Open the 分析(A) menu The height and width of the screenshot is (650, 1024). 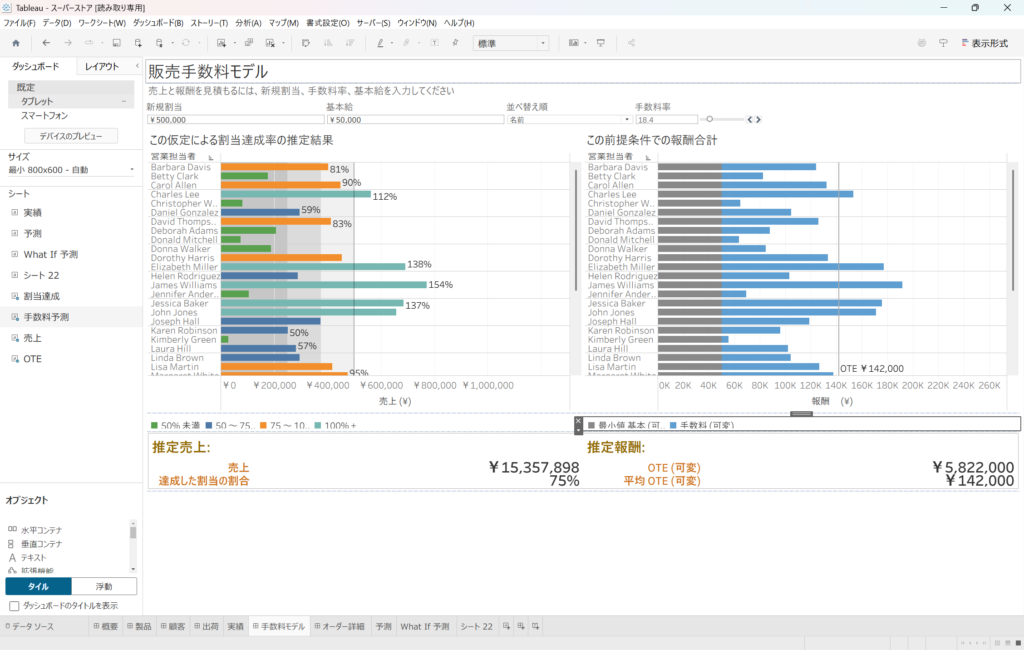click(x=249, y=22)
